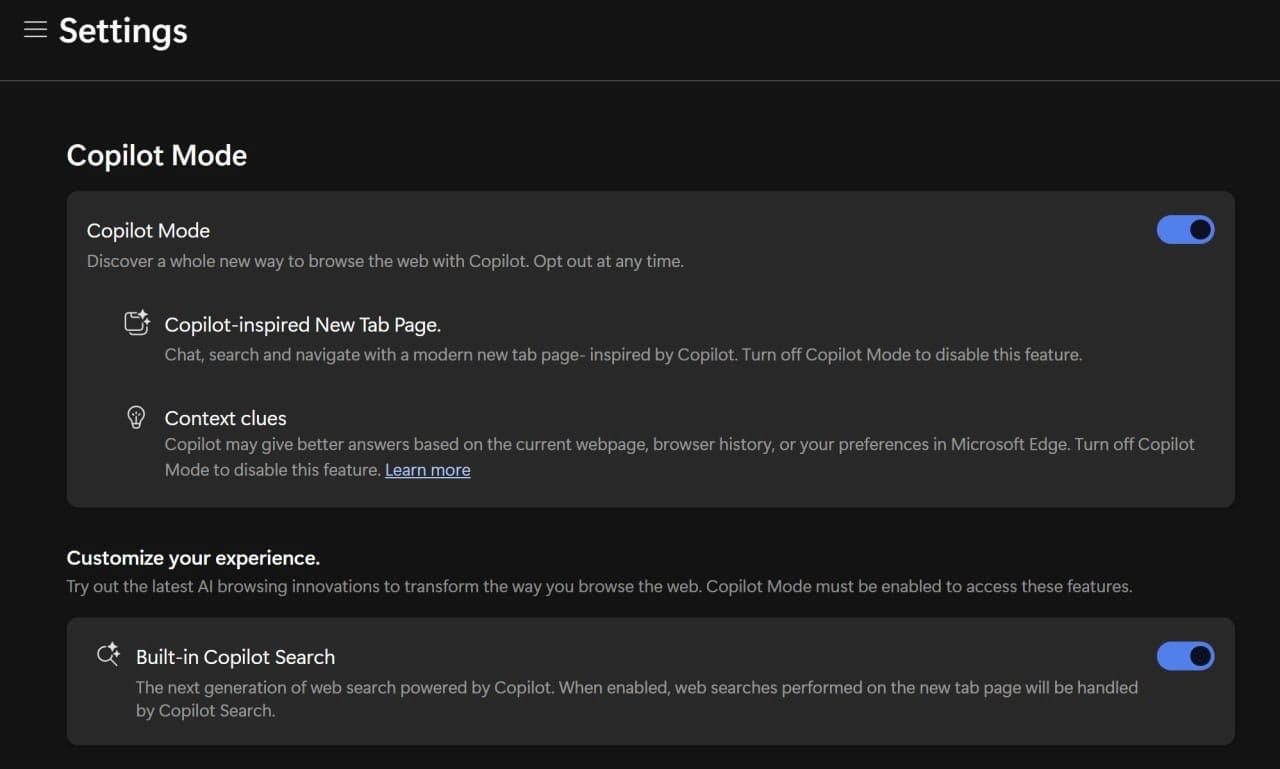Click the 'Copilot may give better answers' description
Image resolution: width=1280 pixels, height=769 pixels.
680,457
